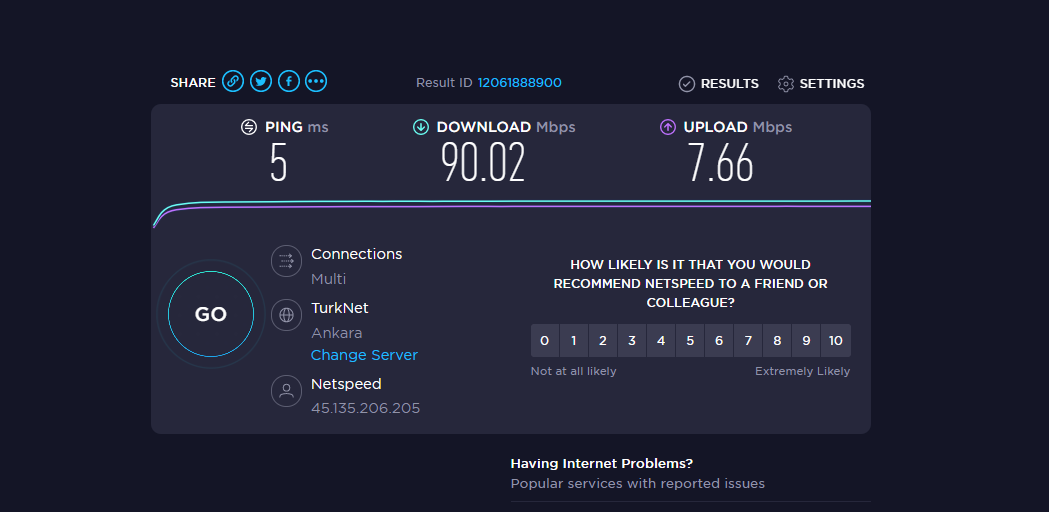Open the RESULTS menu item
This screenshot has height=512, width=1049.
pyautogui.click(x=729, y=84)
